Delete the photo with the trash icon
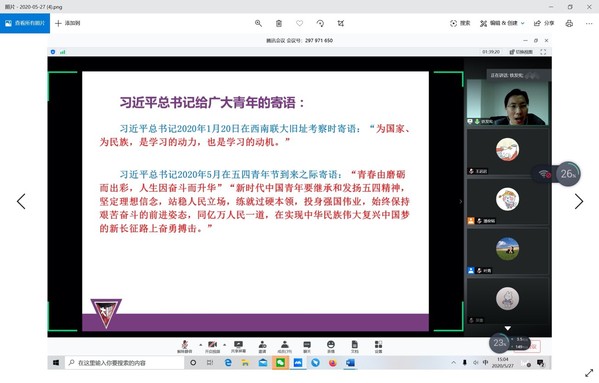 tap(279, 23)
